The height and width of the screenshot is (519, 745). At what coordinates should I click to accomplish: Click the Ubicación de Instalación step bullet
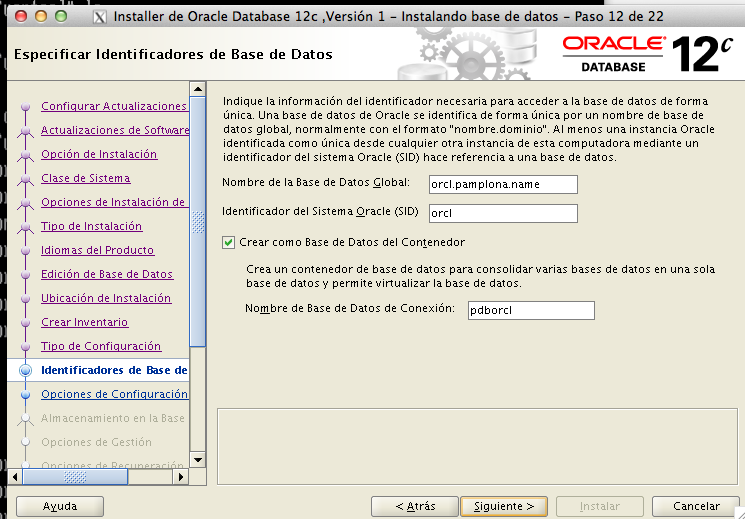pyautogui.click(x=26, y=298)
